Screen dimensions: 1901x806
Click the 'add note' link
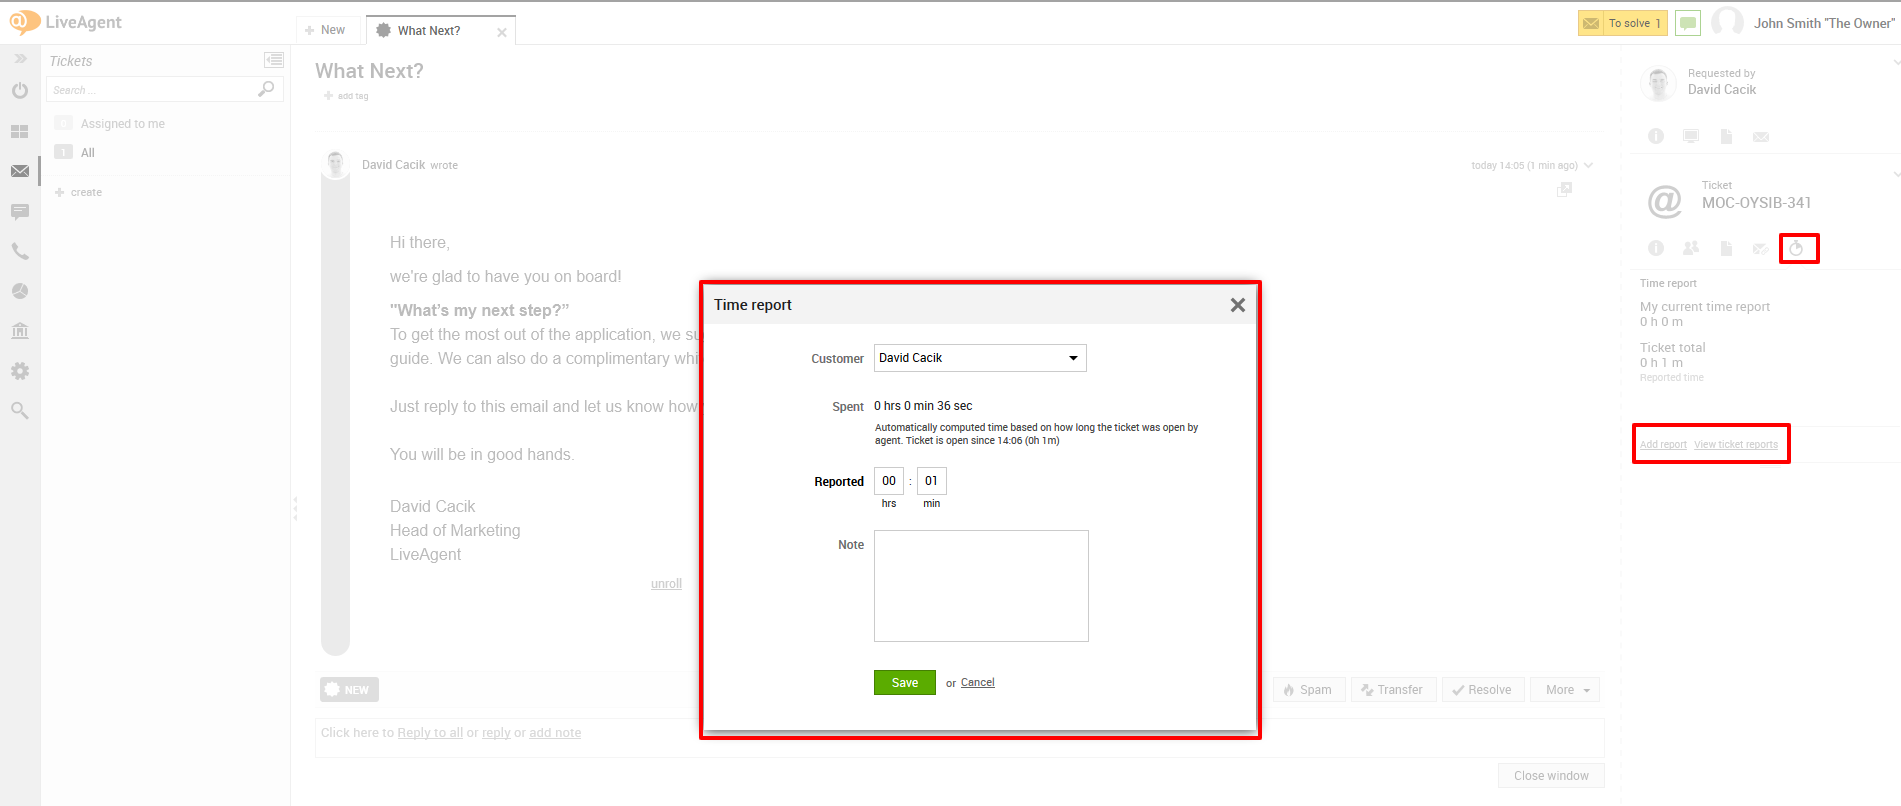click(555, 733)
